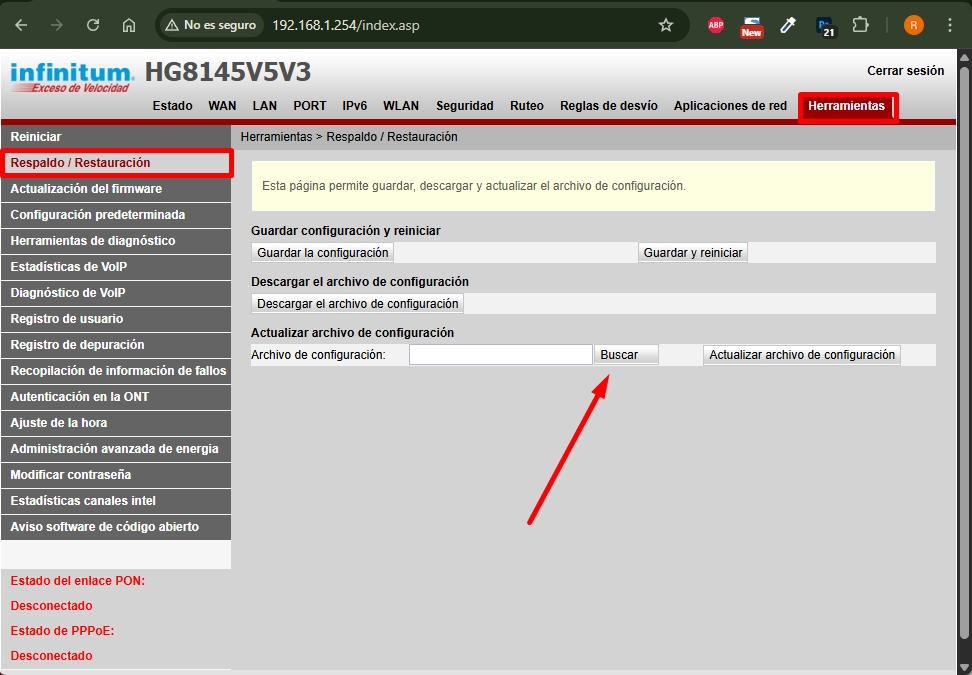Open the Seguridad tab

point(467,105)
